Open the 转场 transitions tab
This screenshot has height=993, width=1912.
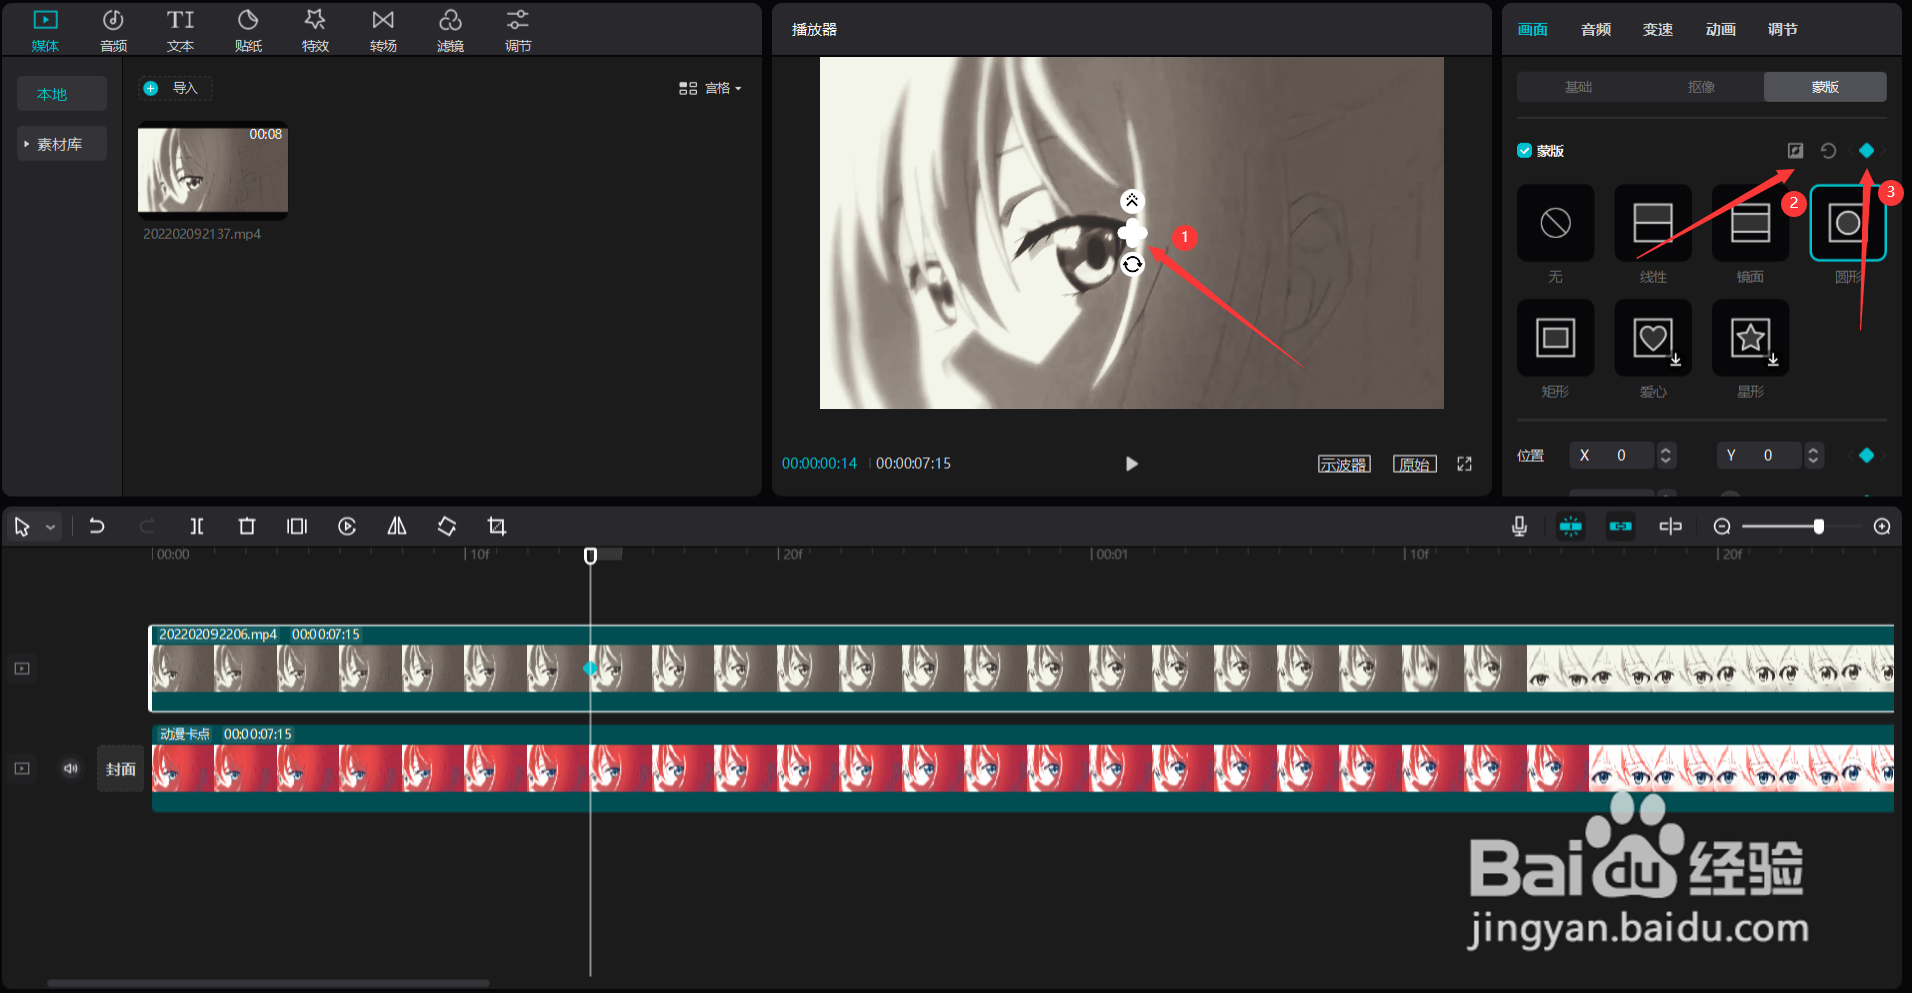383,30
